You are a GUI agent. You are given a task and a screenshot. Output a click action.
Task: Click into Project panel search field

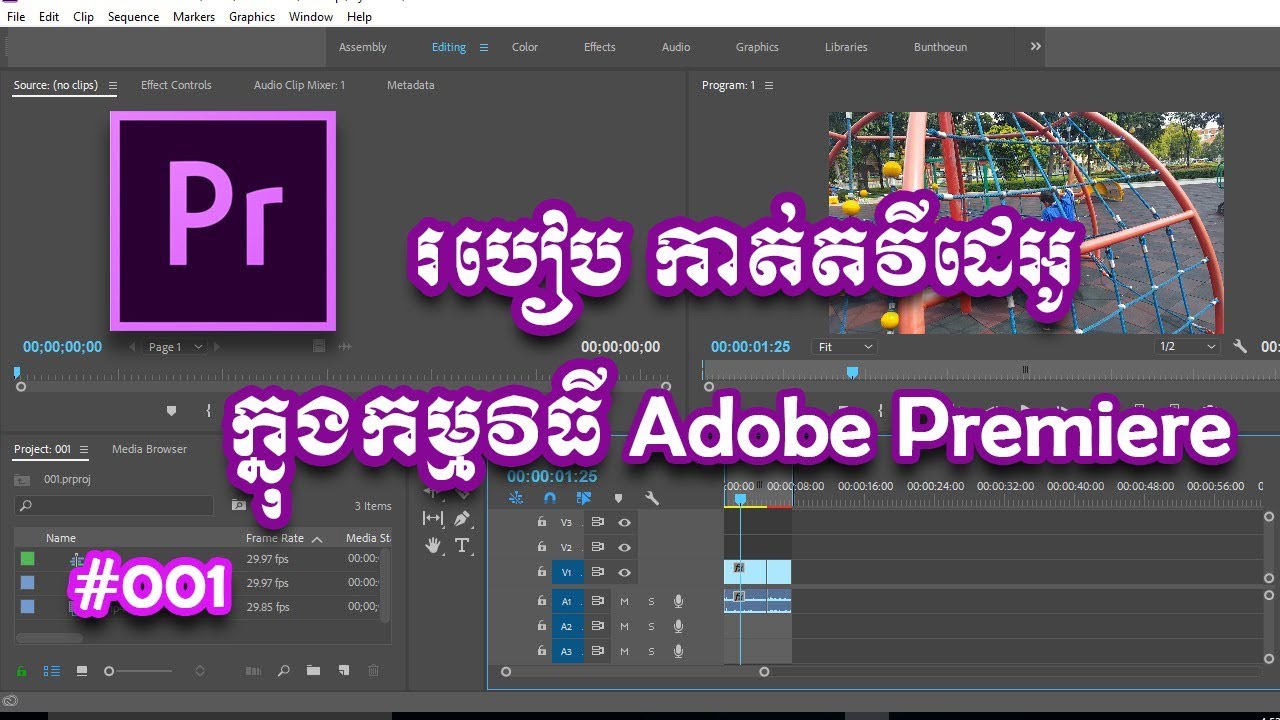click(114, 506)
